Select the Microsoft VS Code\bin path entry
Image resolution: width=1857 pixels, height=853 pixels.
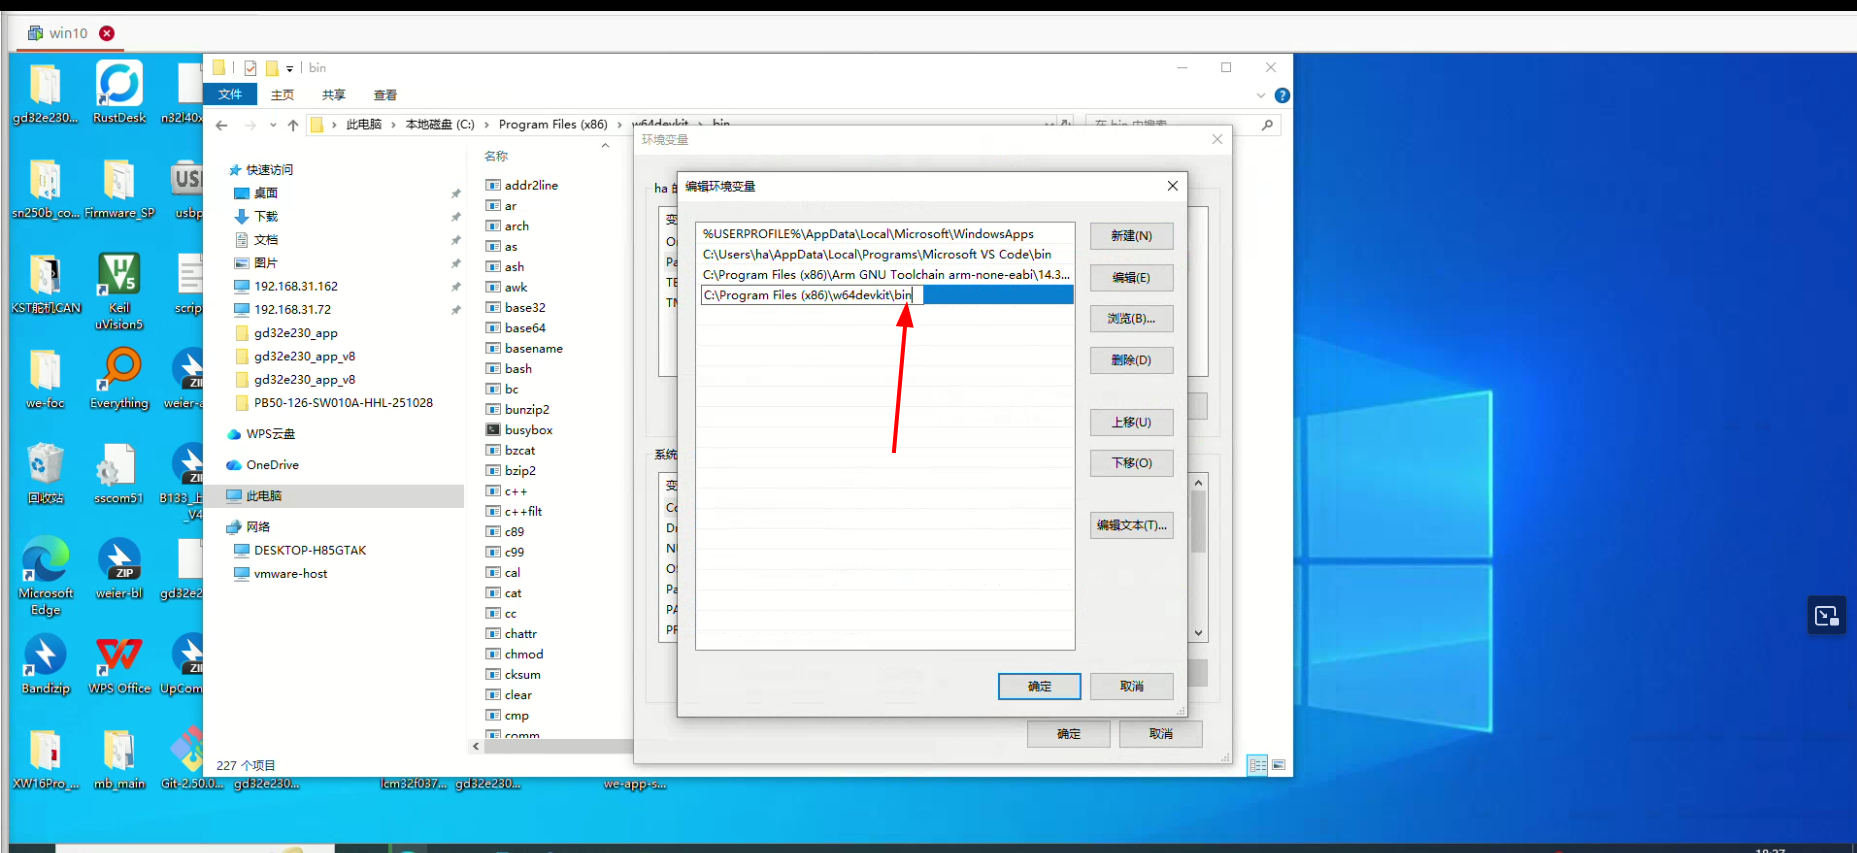tap(877, 254)
